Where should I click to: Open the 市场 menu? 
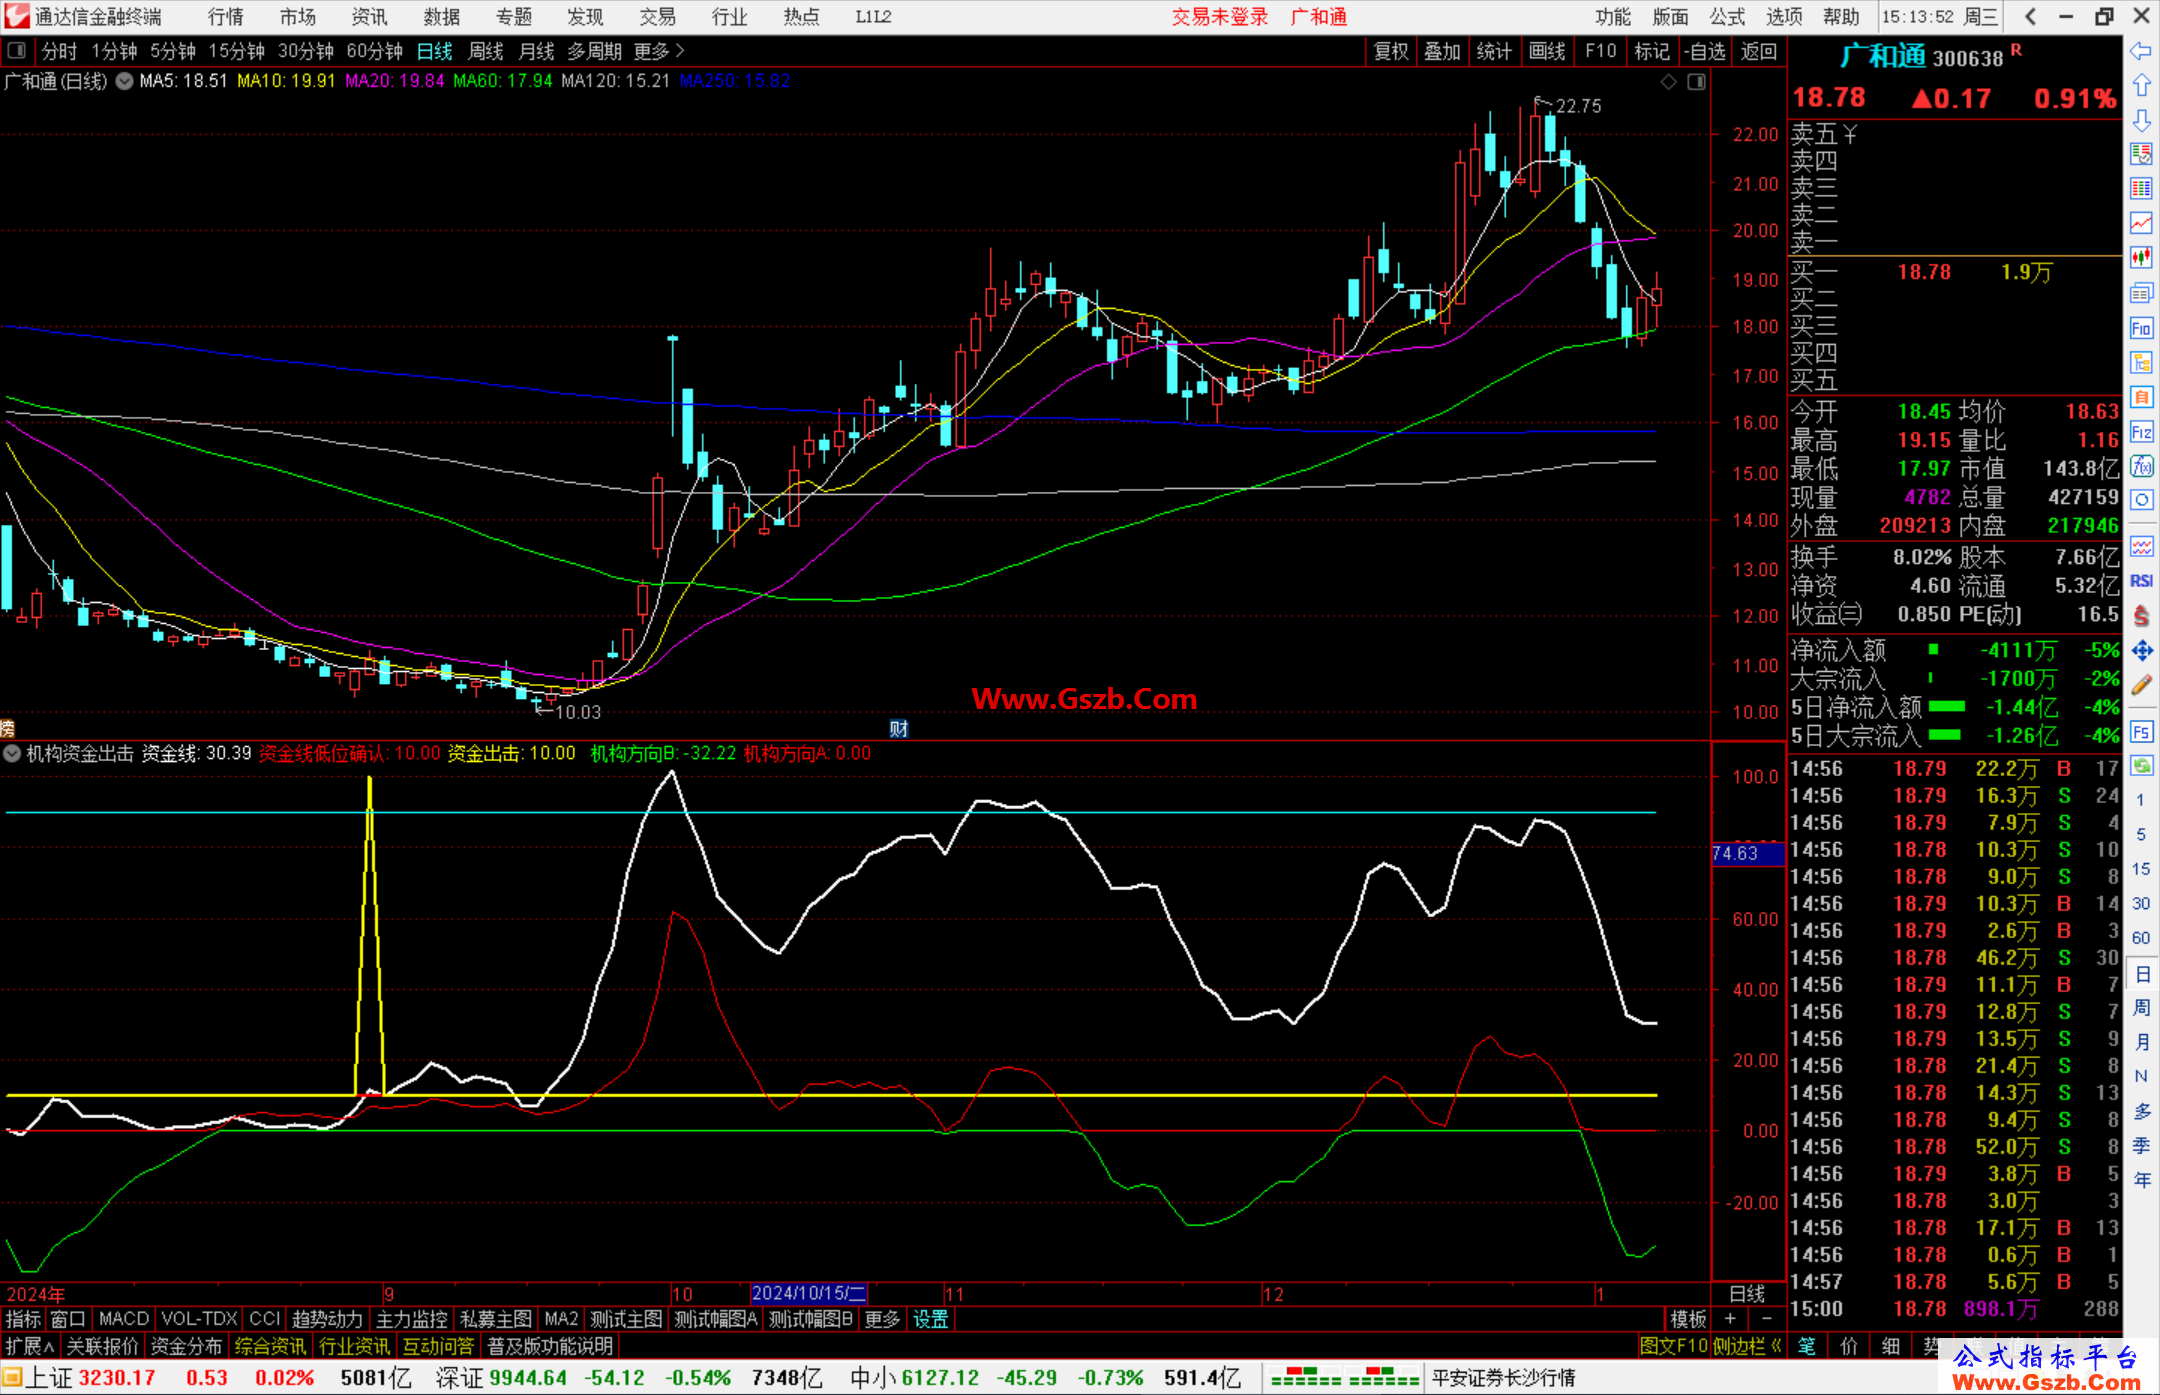298,17
